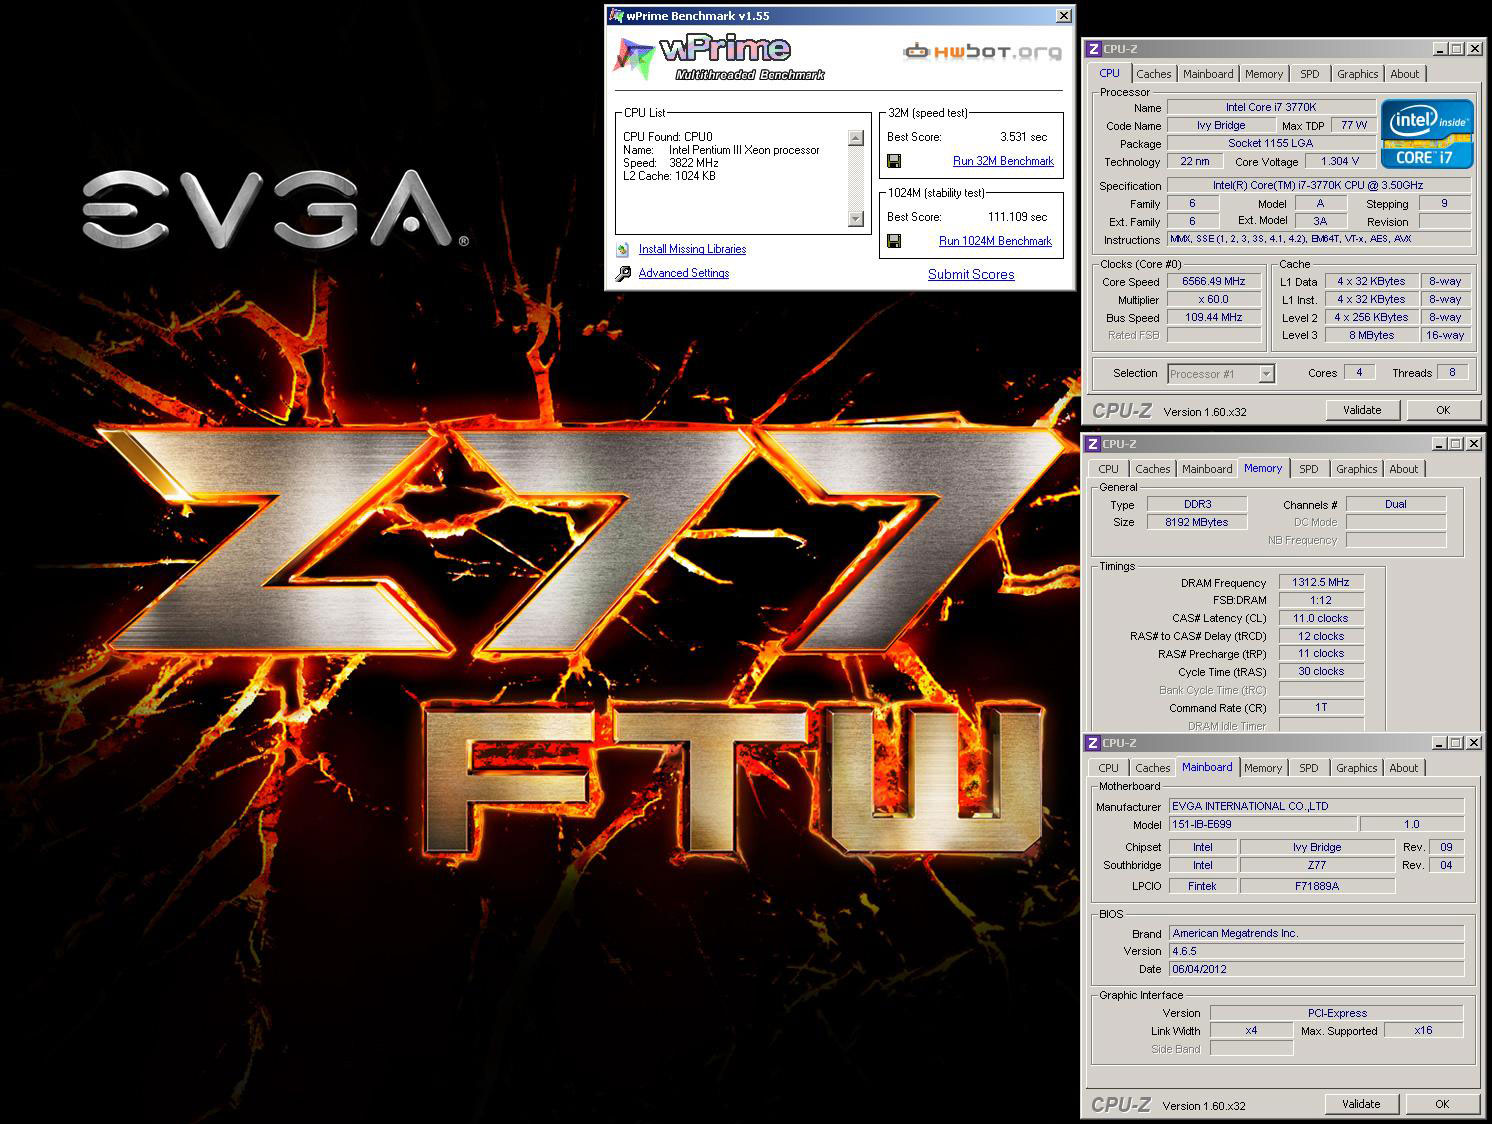
Task: Select CPU tab in the CPU-Z Mainboard window
Action: (x=1109, y=768)
